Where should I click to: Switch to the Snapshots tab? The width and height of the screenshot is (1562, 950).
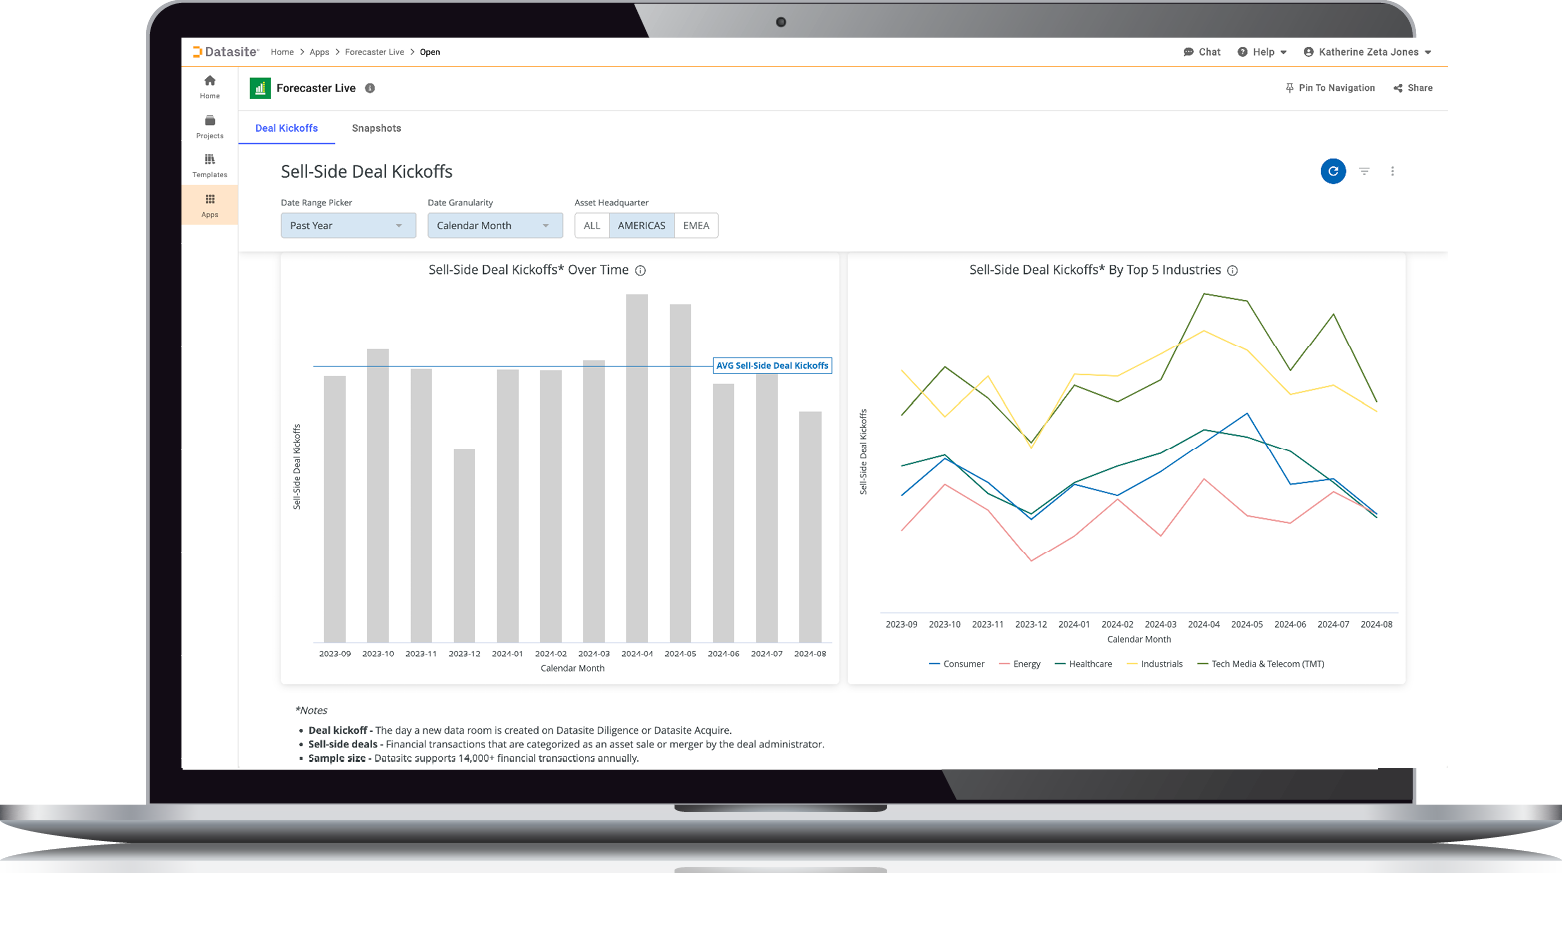376,128
